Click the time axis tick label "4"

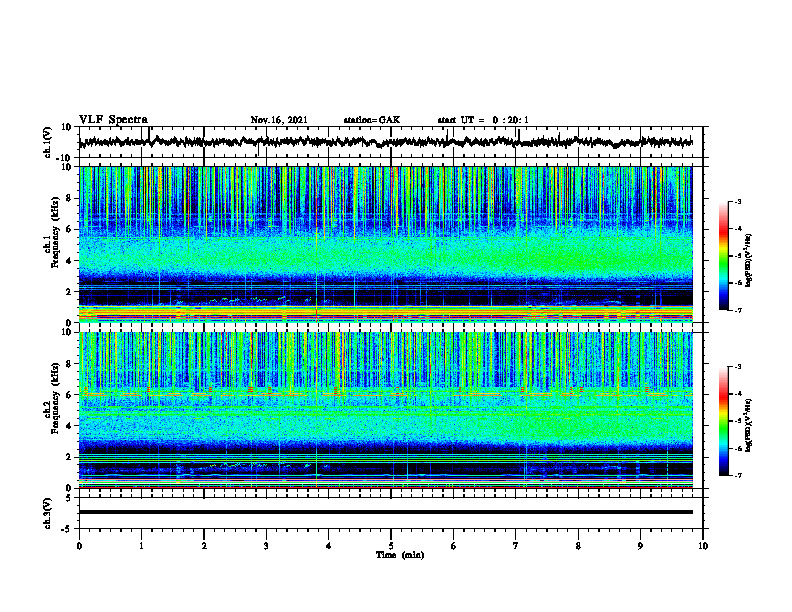[329, 546]
